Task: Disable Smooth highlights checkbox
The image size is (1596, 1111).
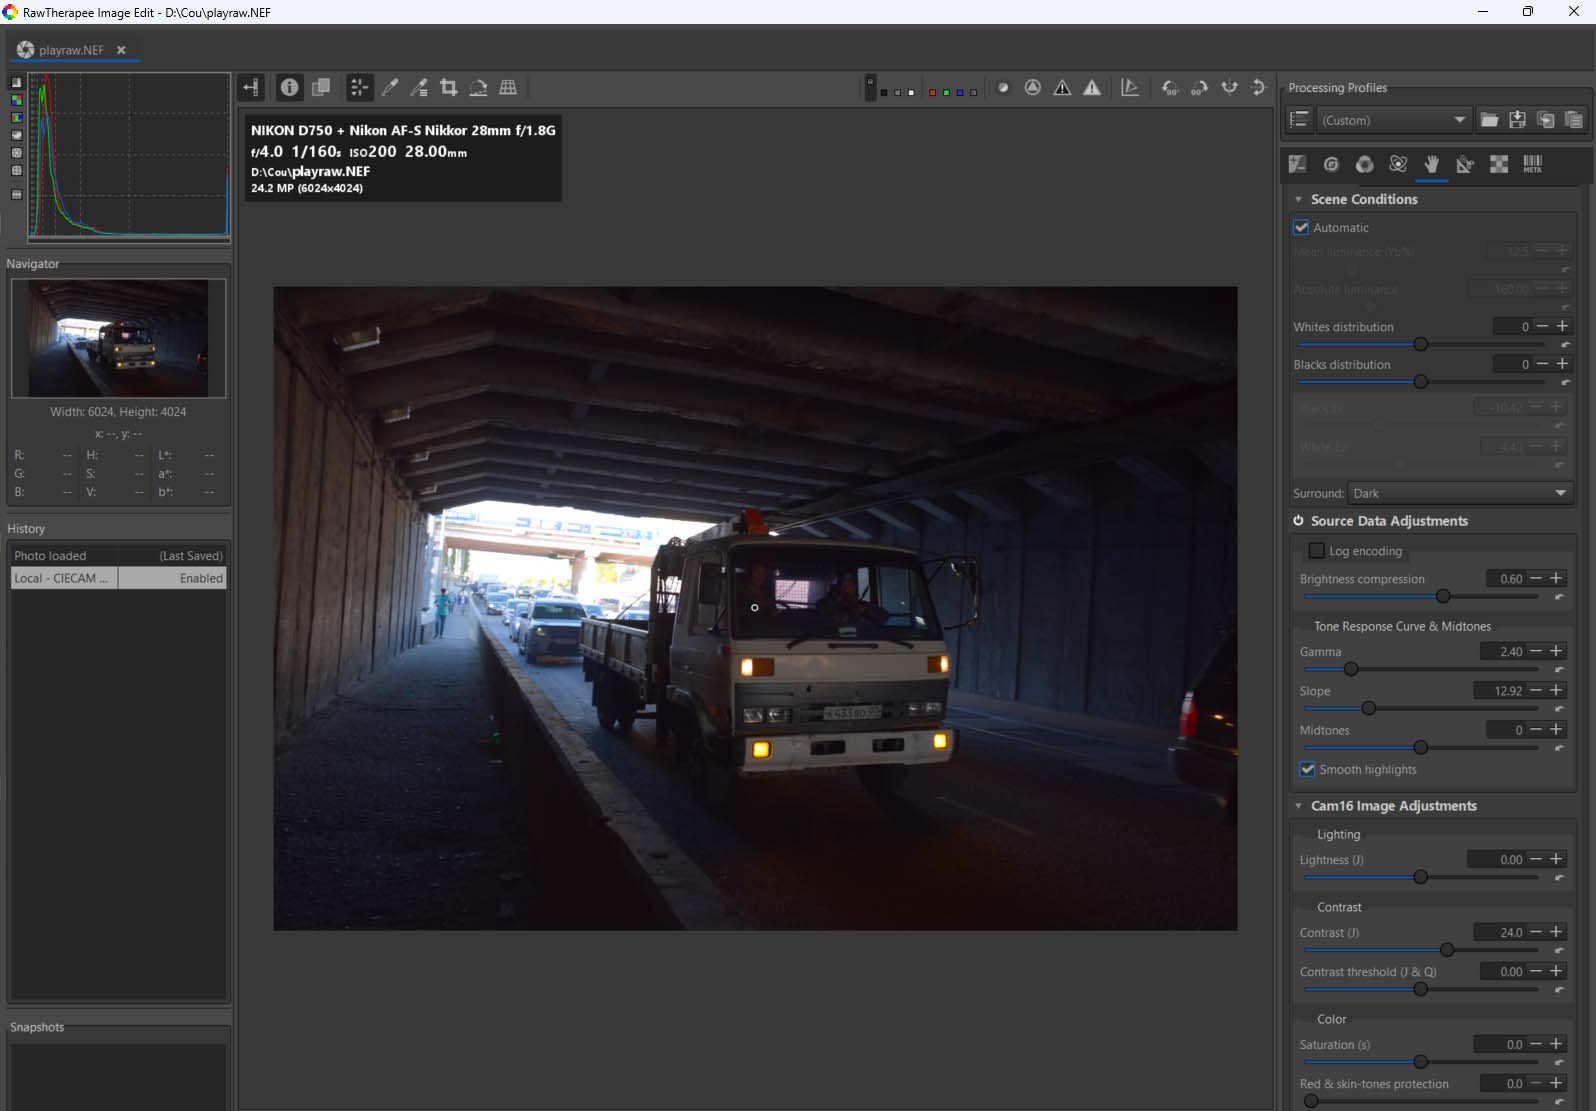Action: tap(1307, 770)
